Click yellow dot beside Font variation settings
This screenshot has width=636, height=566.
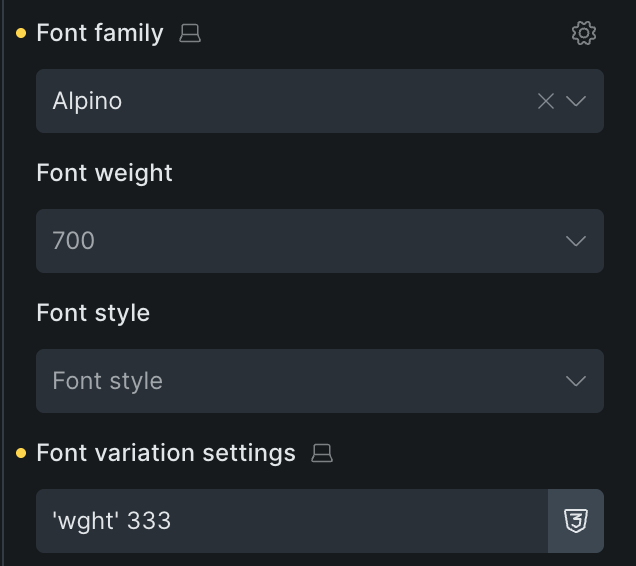pyautogui.click(x=21, y=454)
